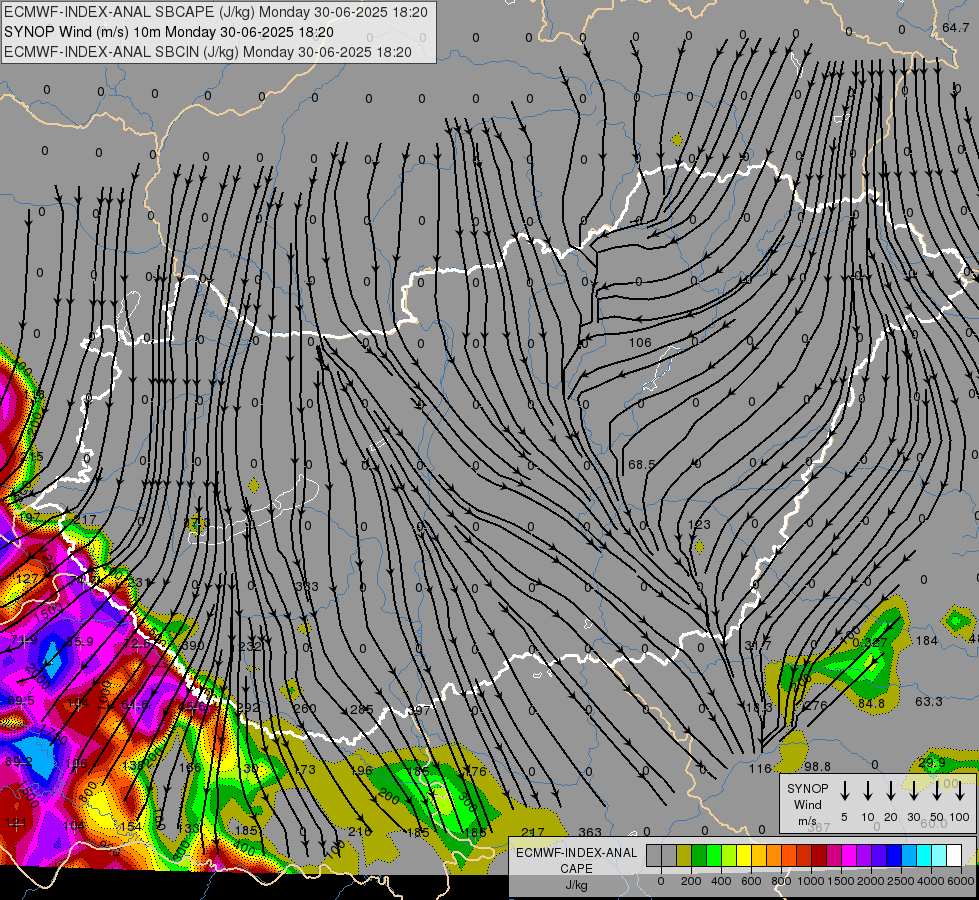Click the 10 m/s wind arrow in legend

coord(867,791)
